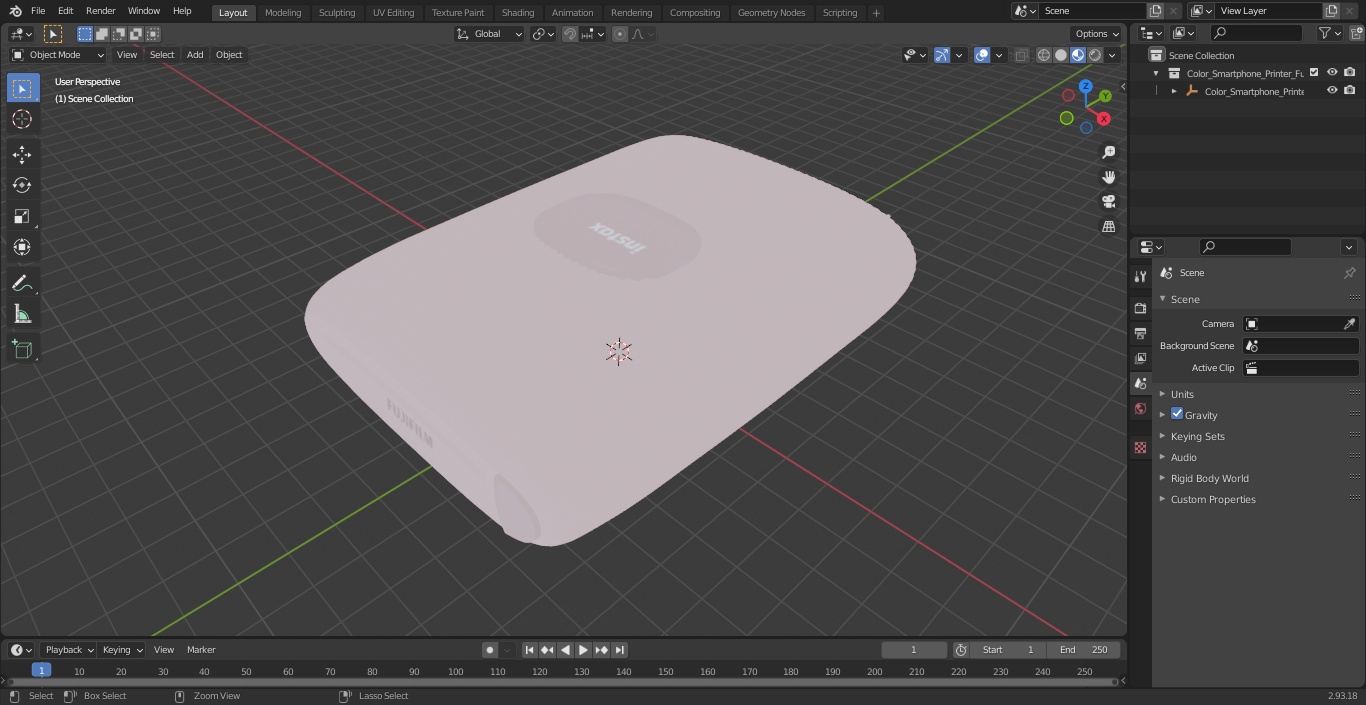Switch to the Modeling workspace tab

[x=283, y=12]
